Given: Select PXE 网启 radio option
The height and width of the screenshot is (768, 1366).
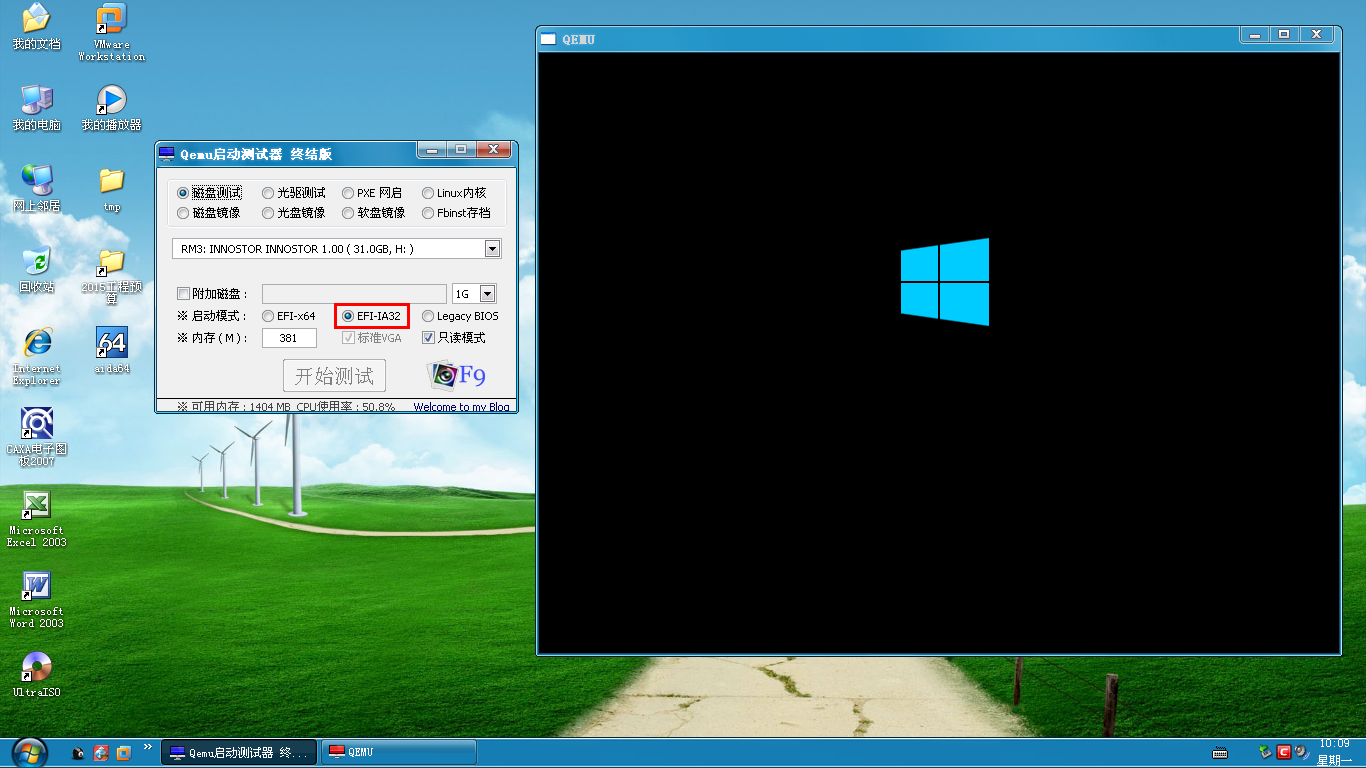Looking at the screenshot, I should (x=372, y=193).
